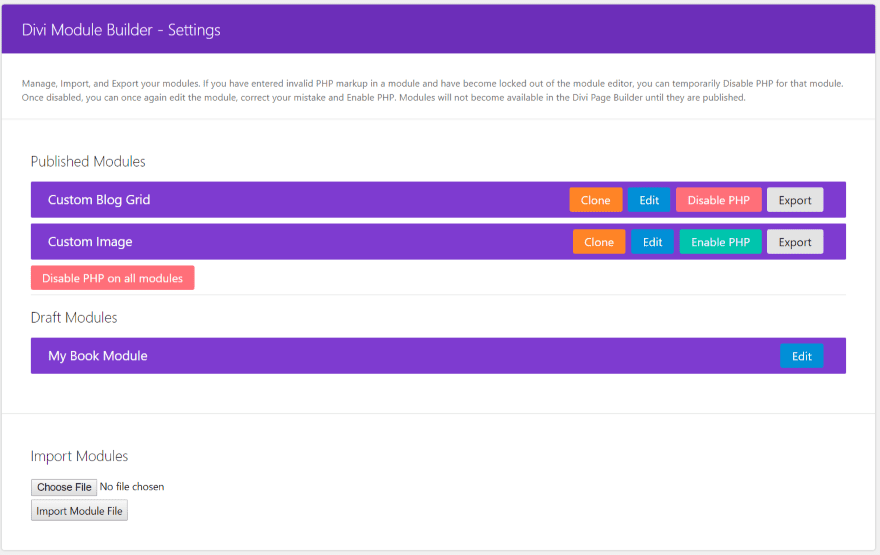Select the My Book Module title
This screenshot has width=880, height=555.
[x=97, y=356]
